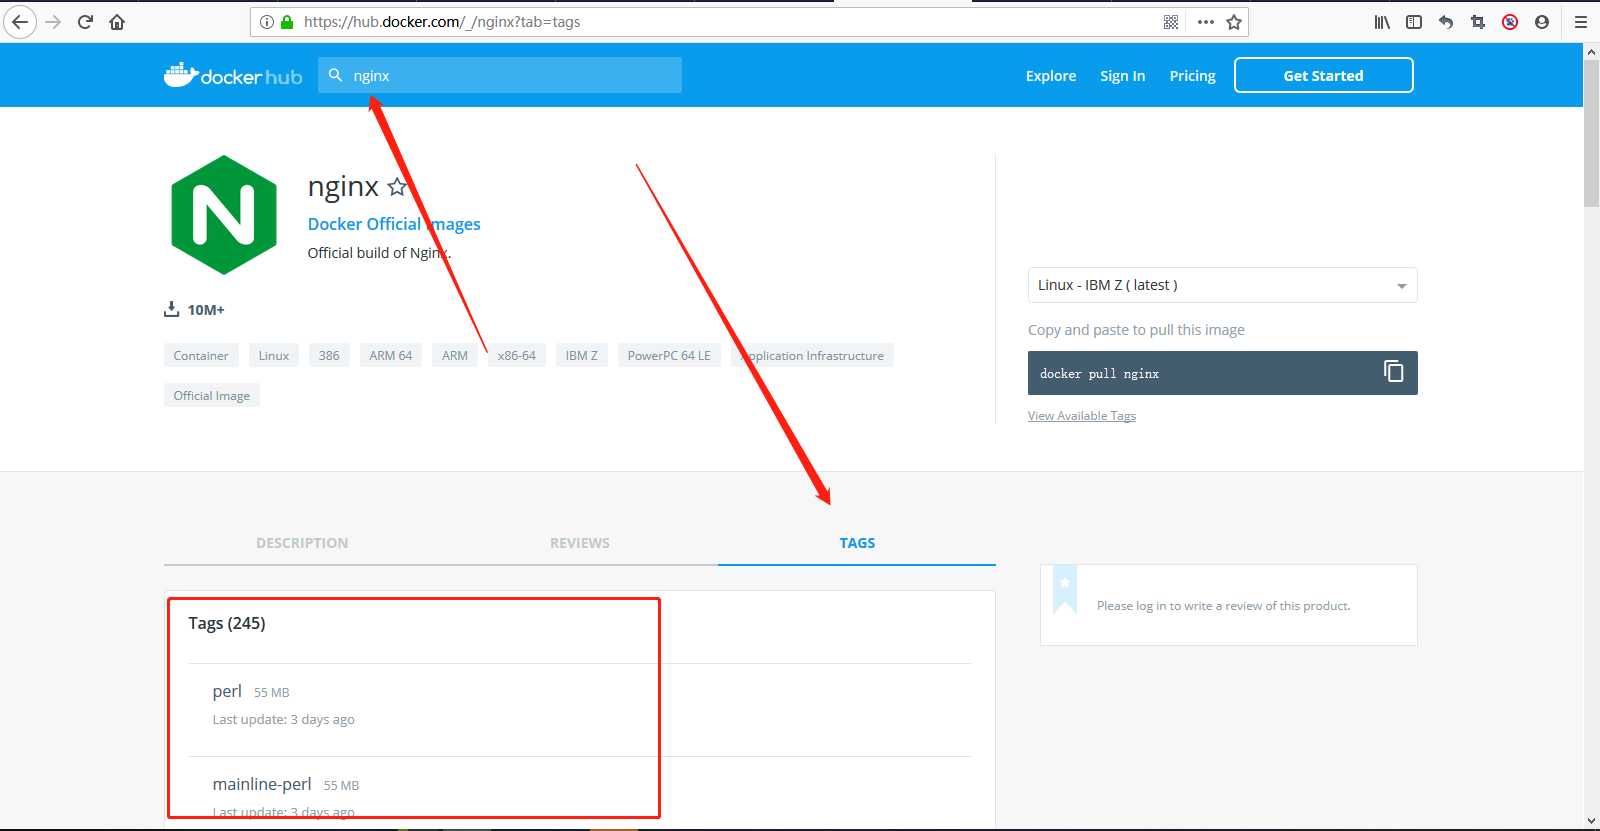
Task: Click the download count icon next to 10M+
Action: tap(171, 309)
